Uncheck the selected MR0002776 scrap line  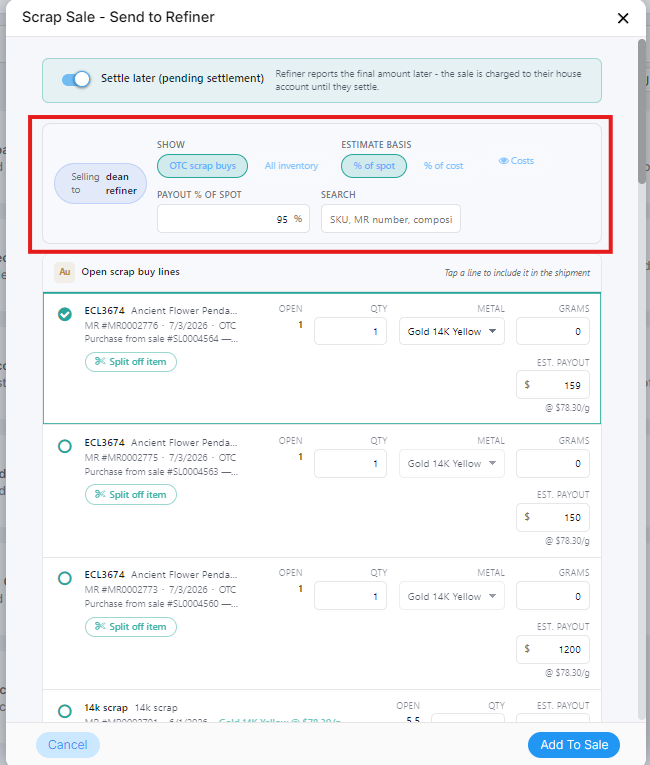pyautogui.click(x=64, y=314)
